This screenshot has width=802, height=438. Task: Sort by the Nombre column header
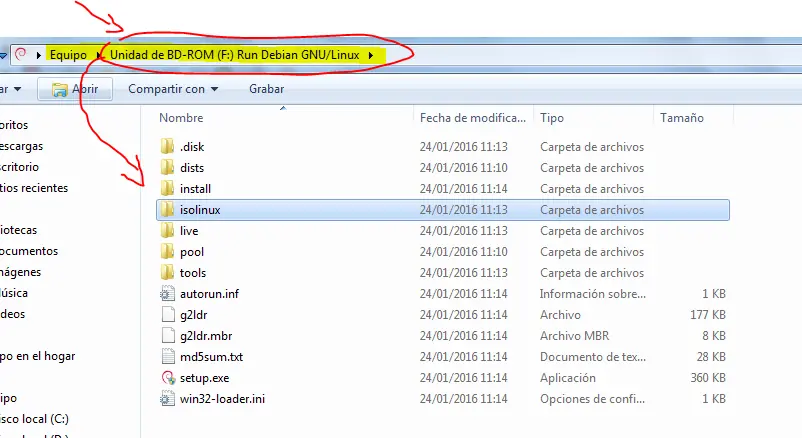181,118
